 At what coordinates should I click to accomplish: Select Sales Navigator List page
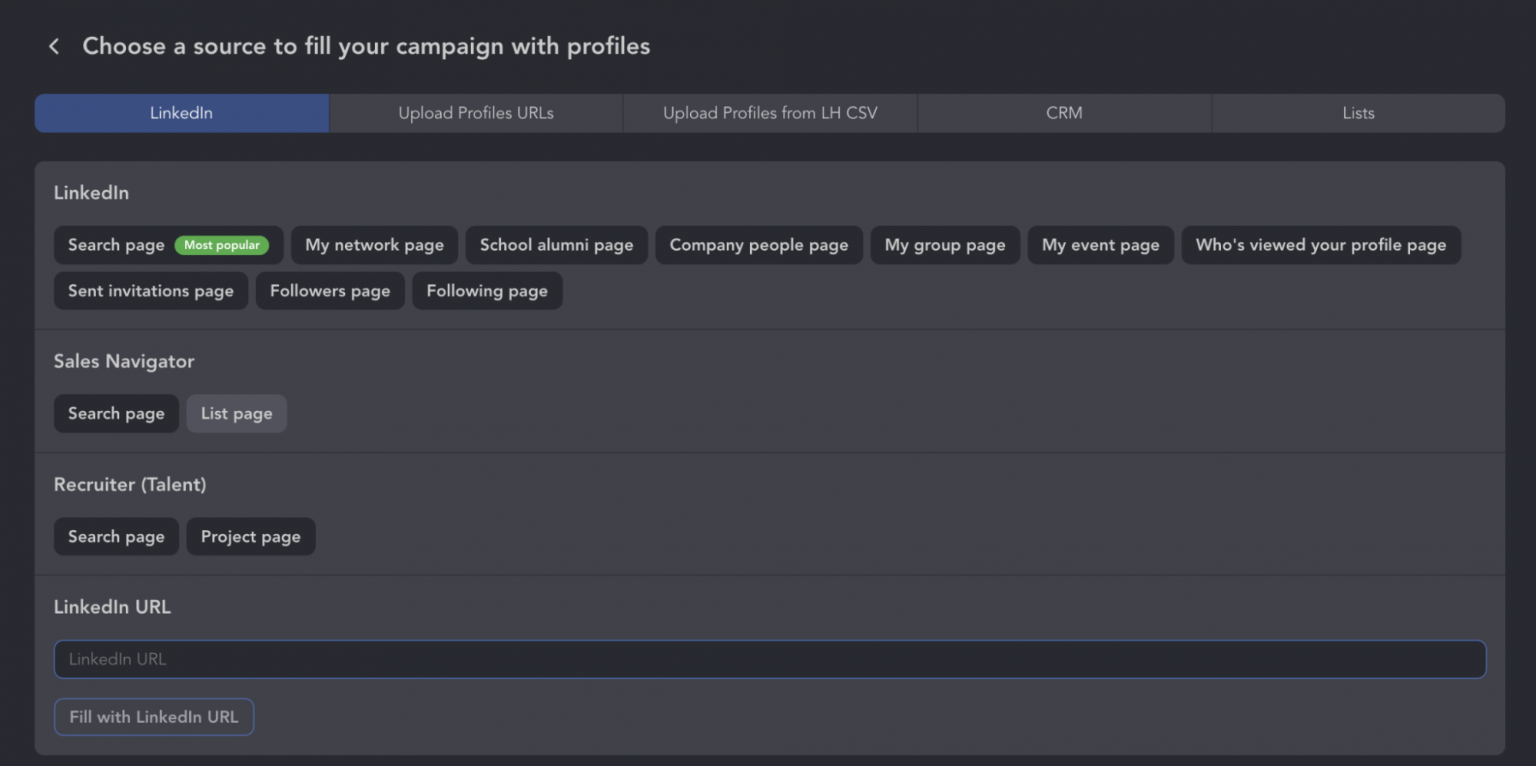pos(236,414)
